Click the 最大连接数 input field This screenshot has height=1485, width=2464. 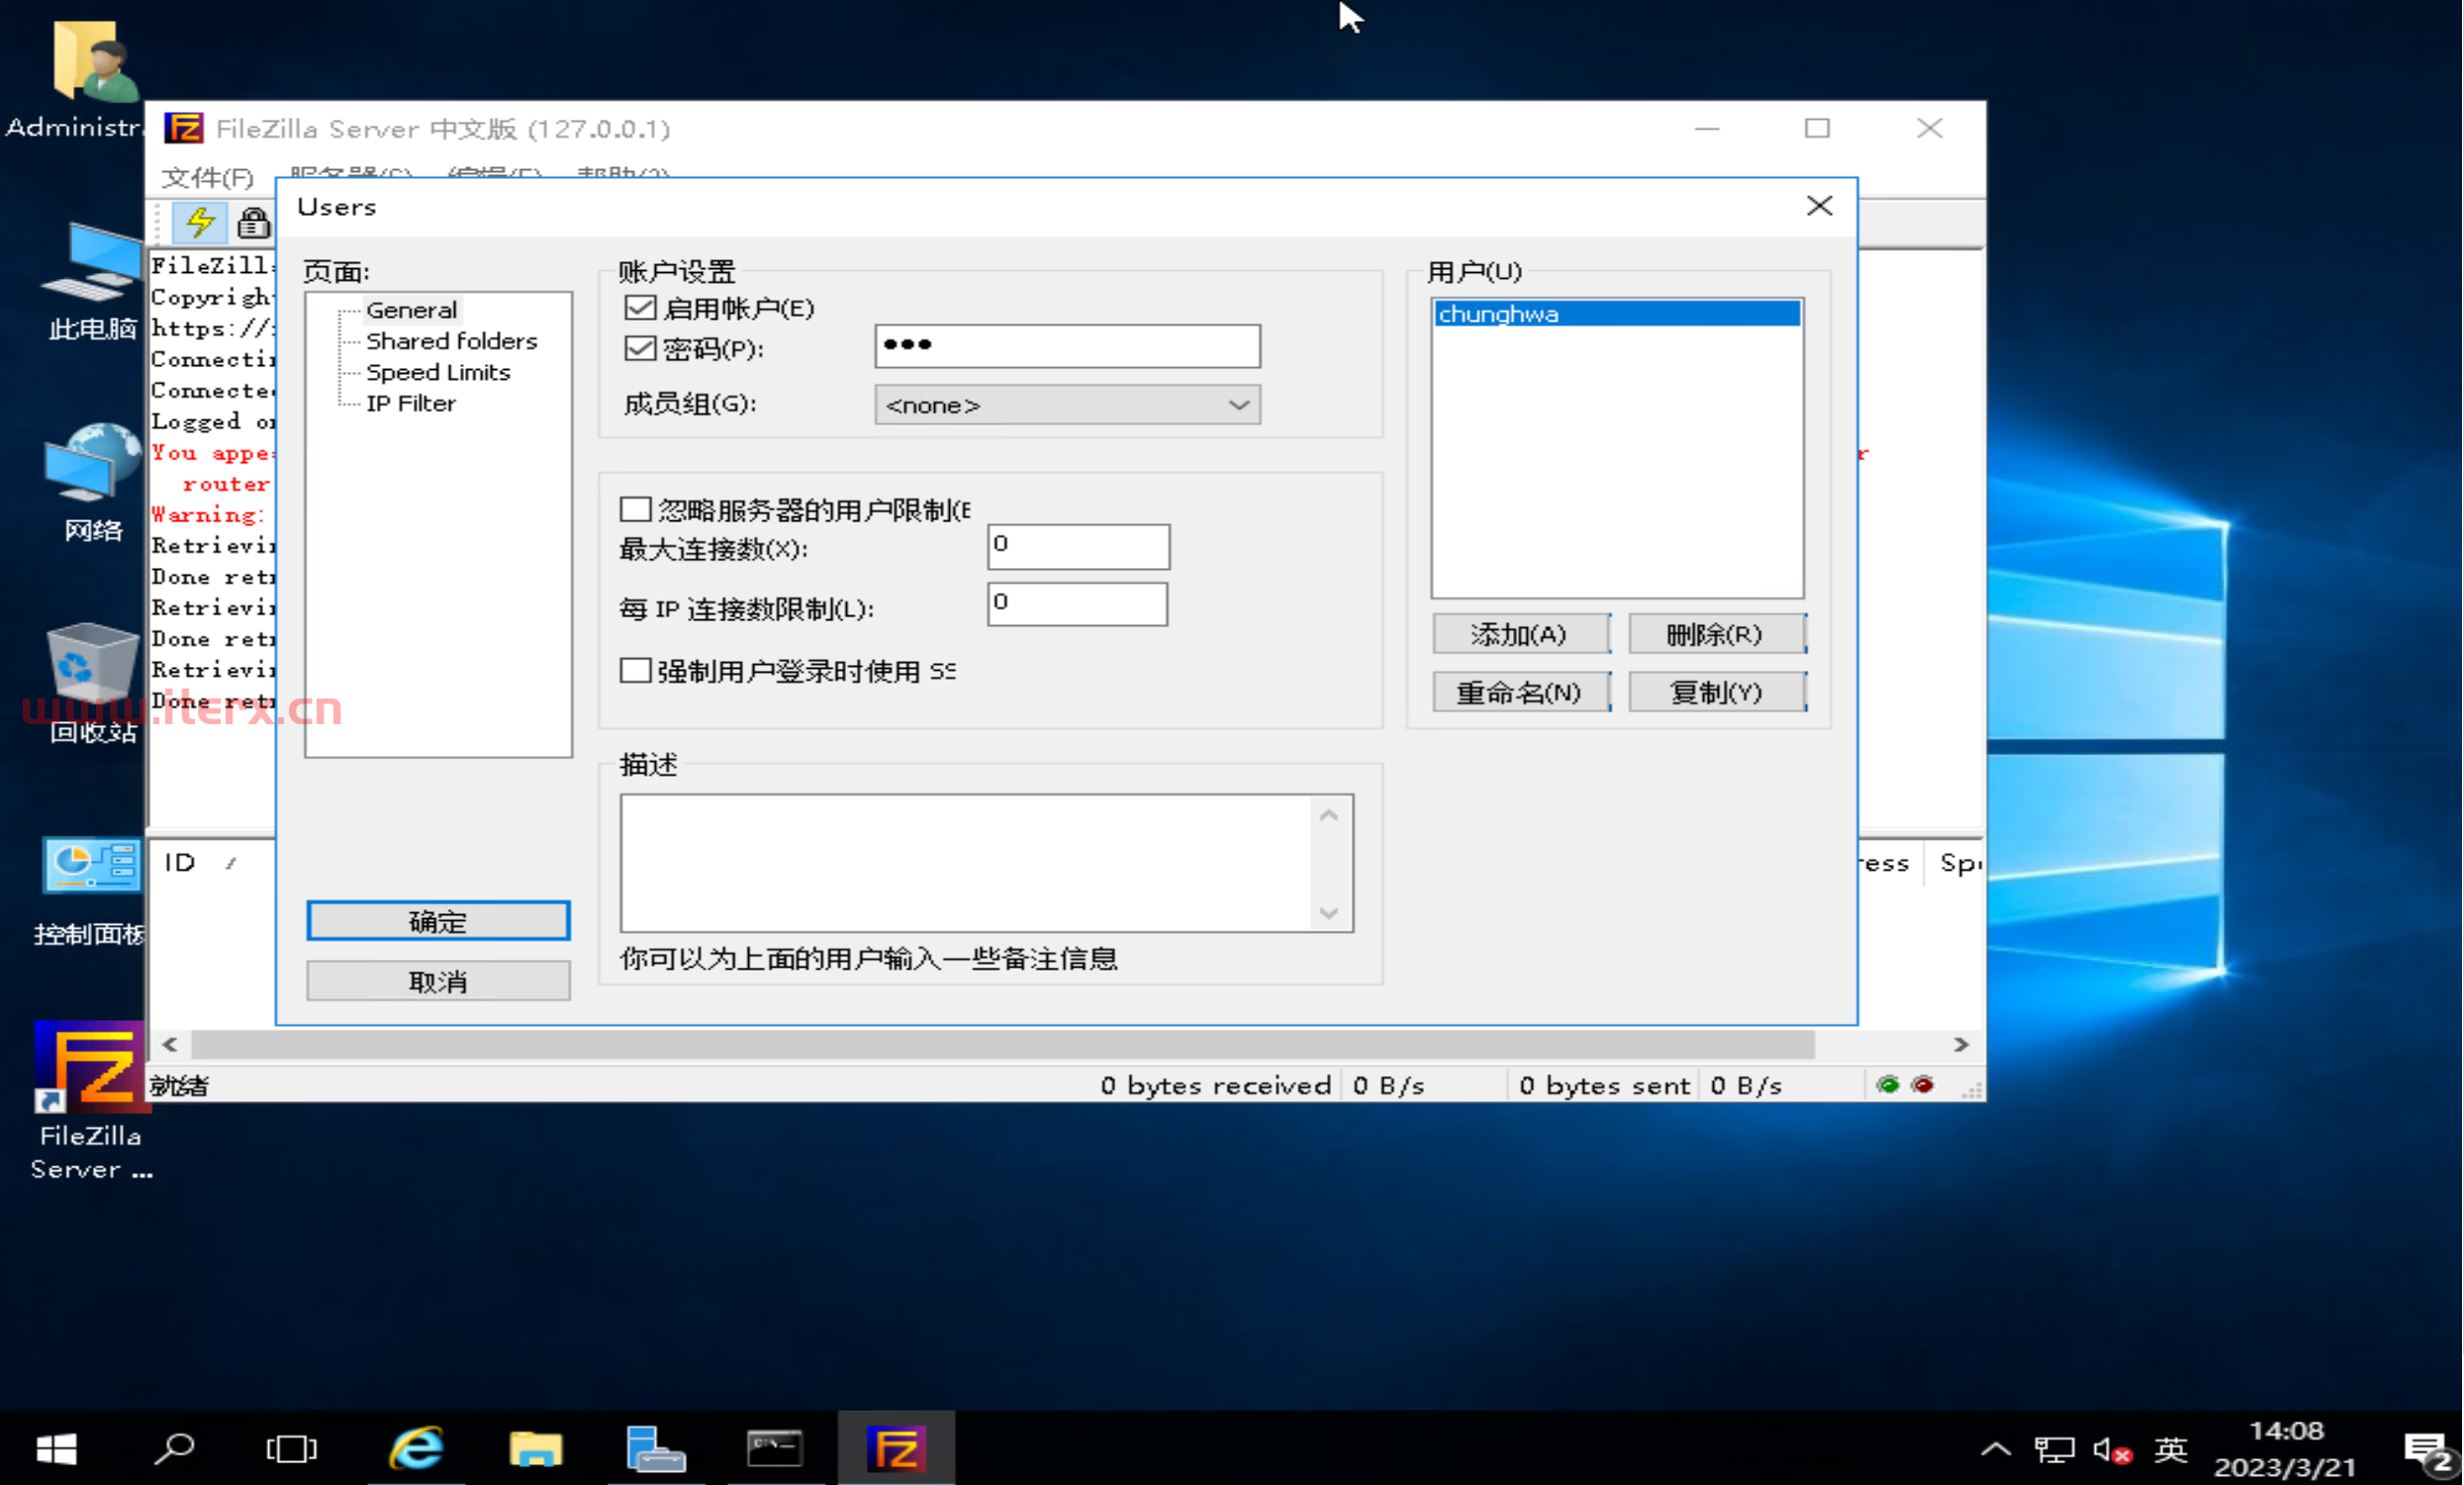point(1078,546)
